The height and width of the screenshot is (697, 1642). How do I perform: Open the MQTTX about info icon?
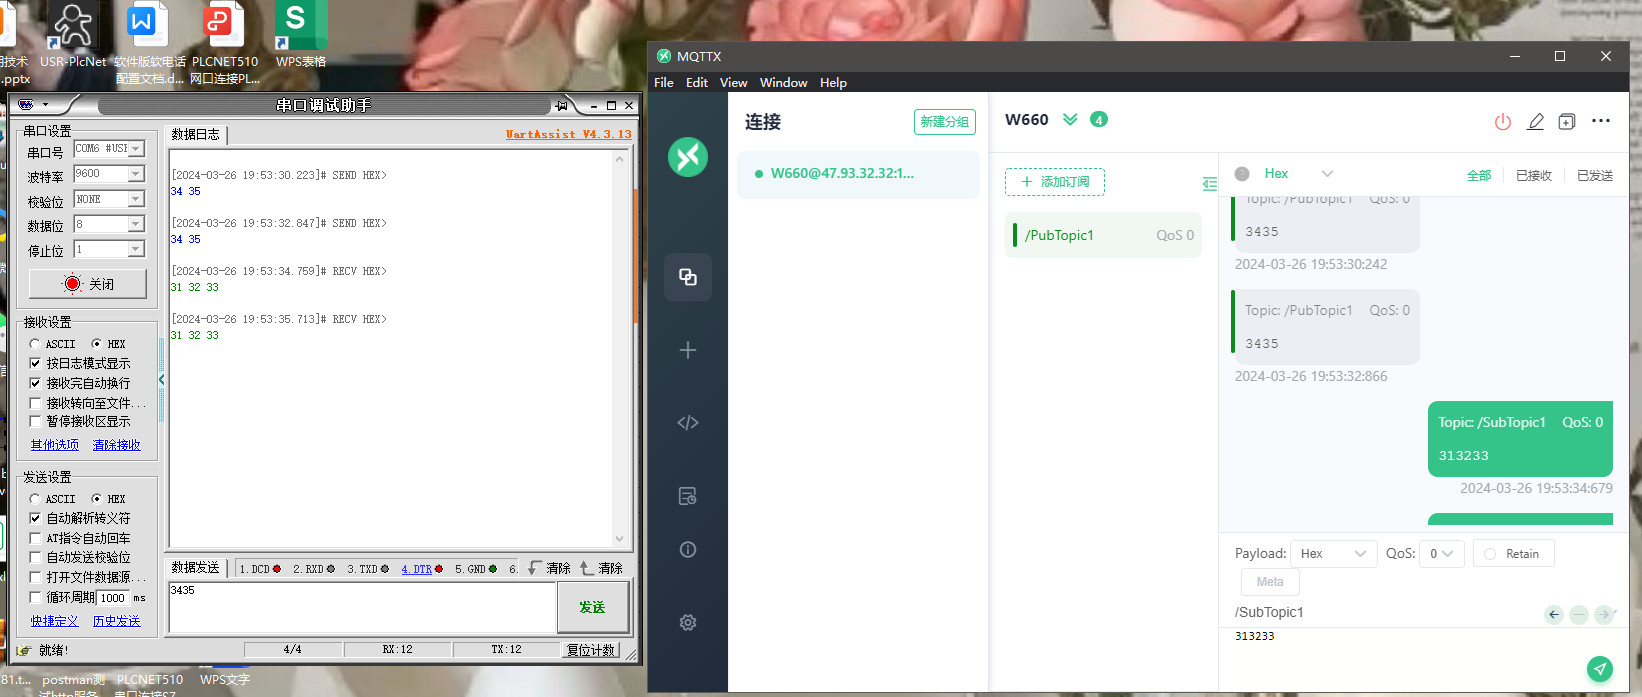pos(688,549)
